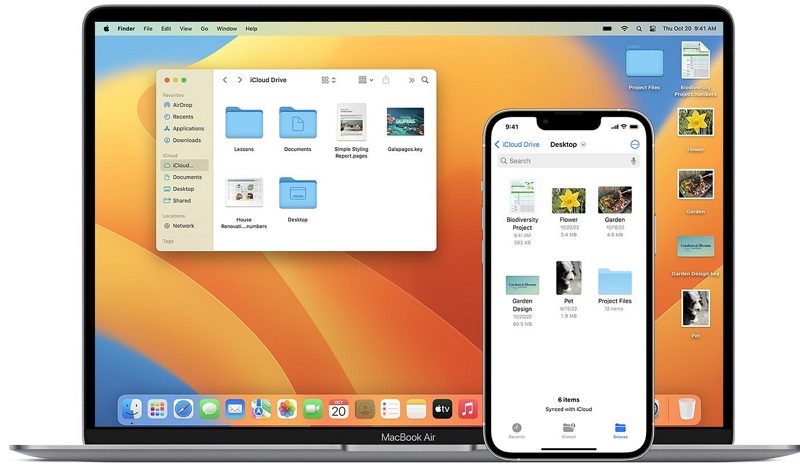Open the Window menu

(227, 29)
